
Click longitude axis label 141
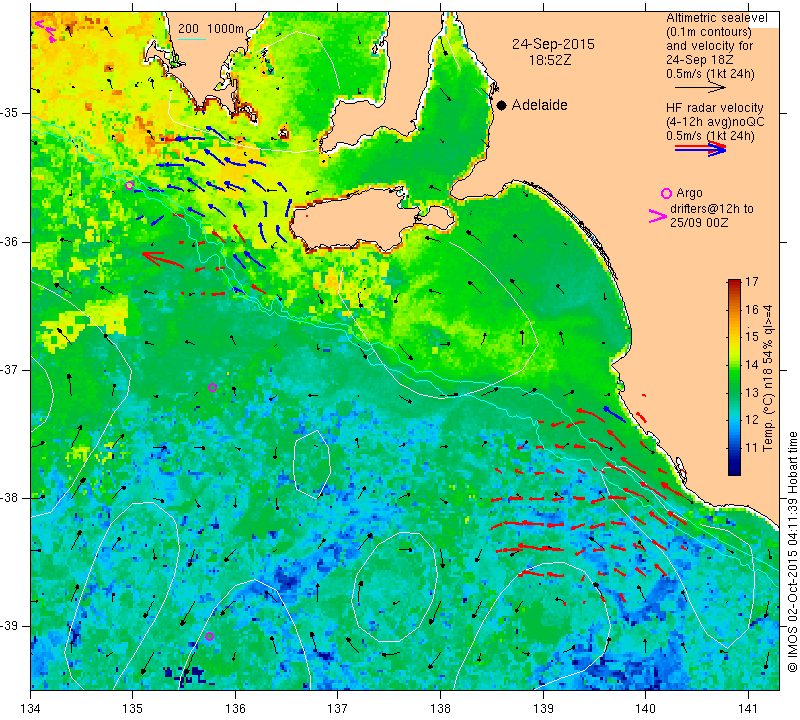[x=748, y=709]
